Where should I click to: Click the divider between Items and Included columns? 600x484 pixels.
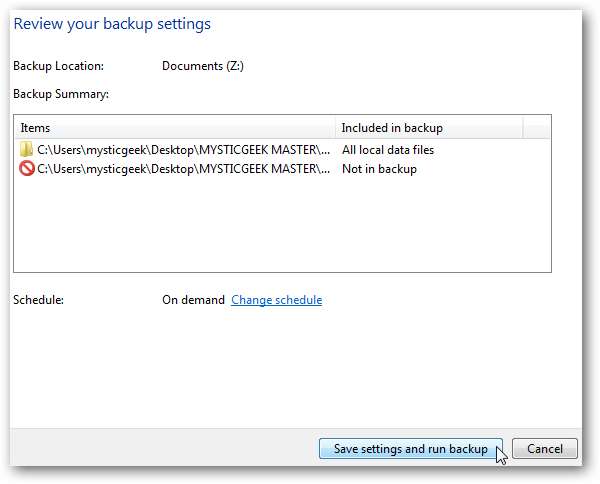[x=336, y=128]
